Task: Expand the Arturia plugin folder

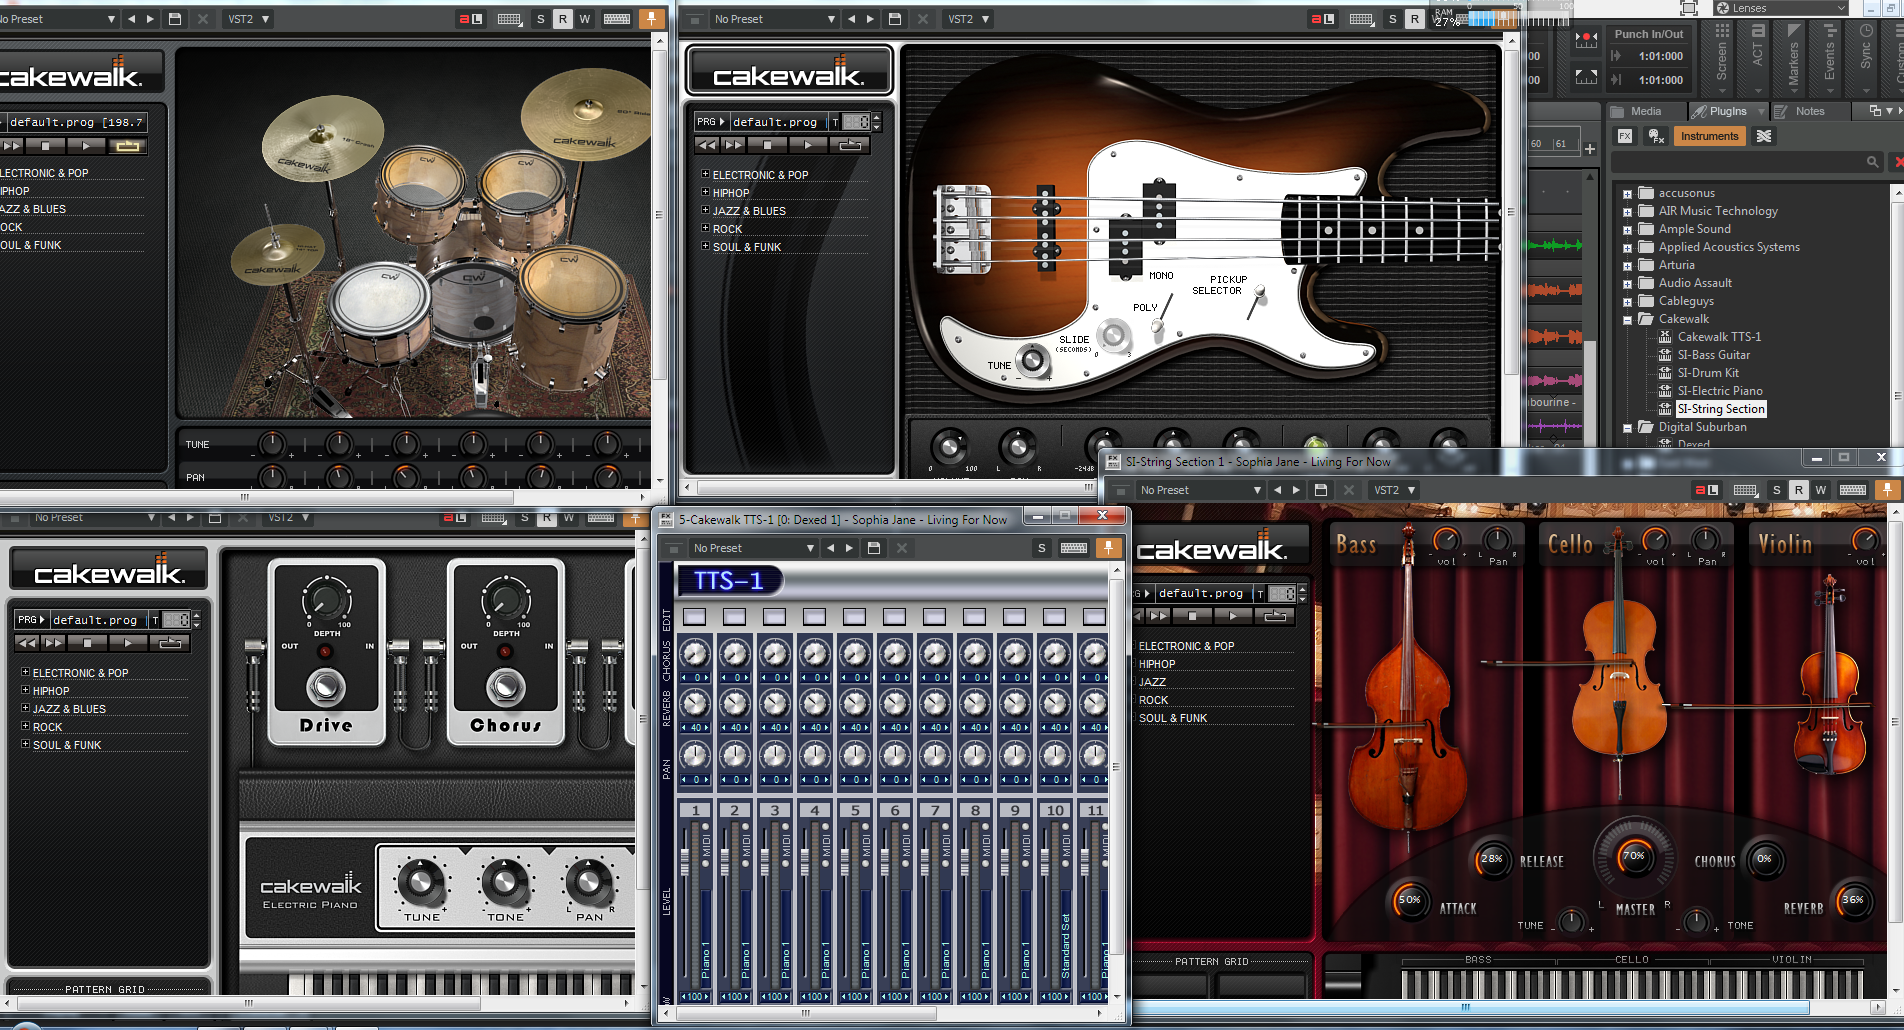Action: coord(1627,266)
